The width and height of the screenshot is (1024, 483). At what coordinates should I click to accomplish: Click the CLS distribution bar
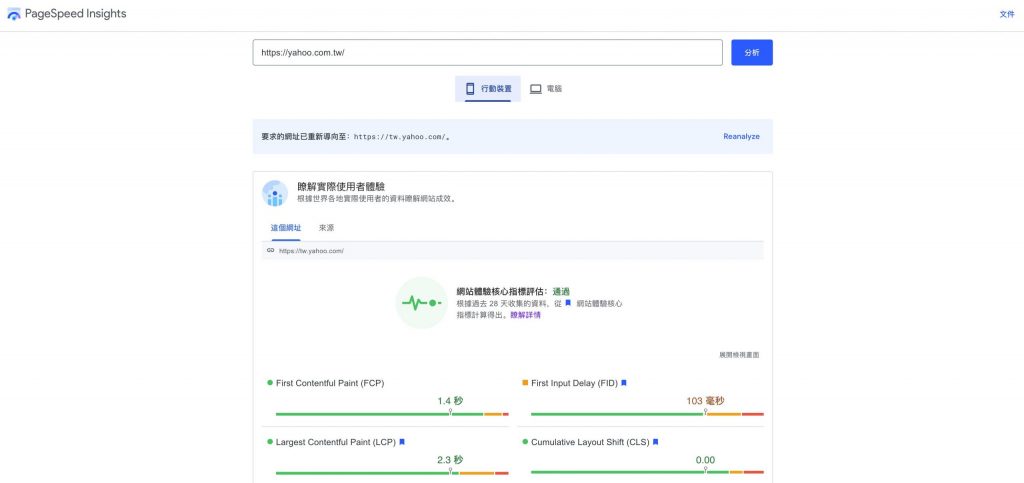tap(647, 473)
